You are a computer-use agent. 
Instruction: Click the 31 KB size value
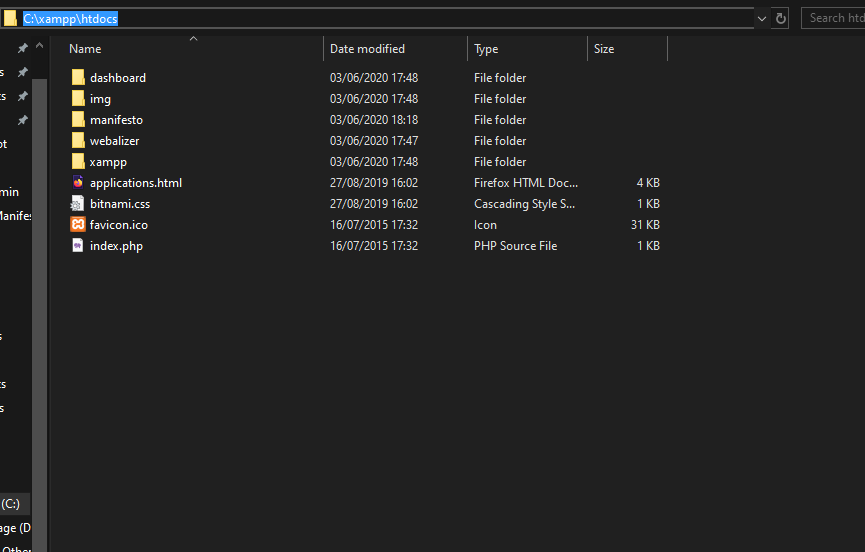[645, 224]
